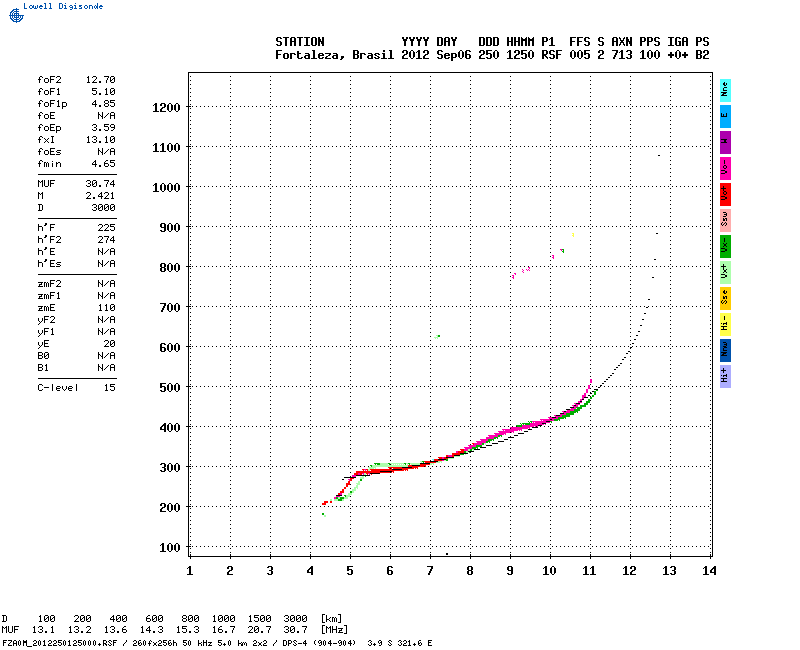Click the foEp value 3.59
Image resolution: width=800 pixels, height=650 pixels.
click(x=104, y=128)
